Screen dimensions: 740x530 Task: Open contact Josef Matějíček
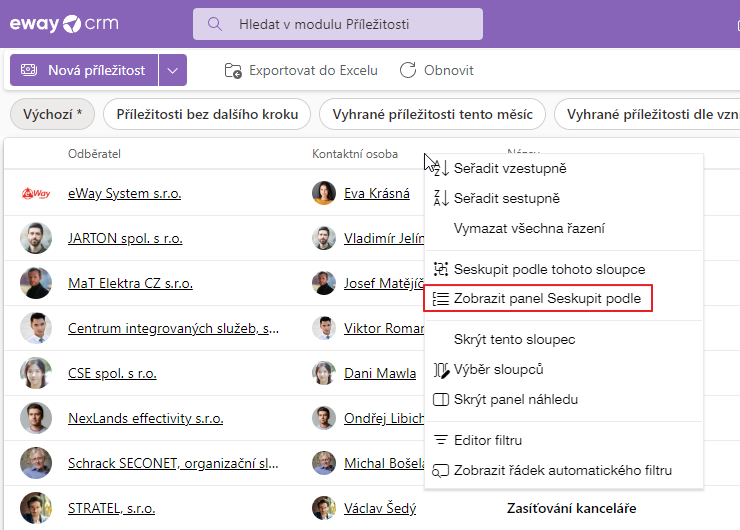tap(384, 283)
